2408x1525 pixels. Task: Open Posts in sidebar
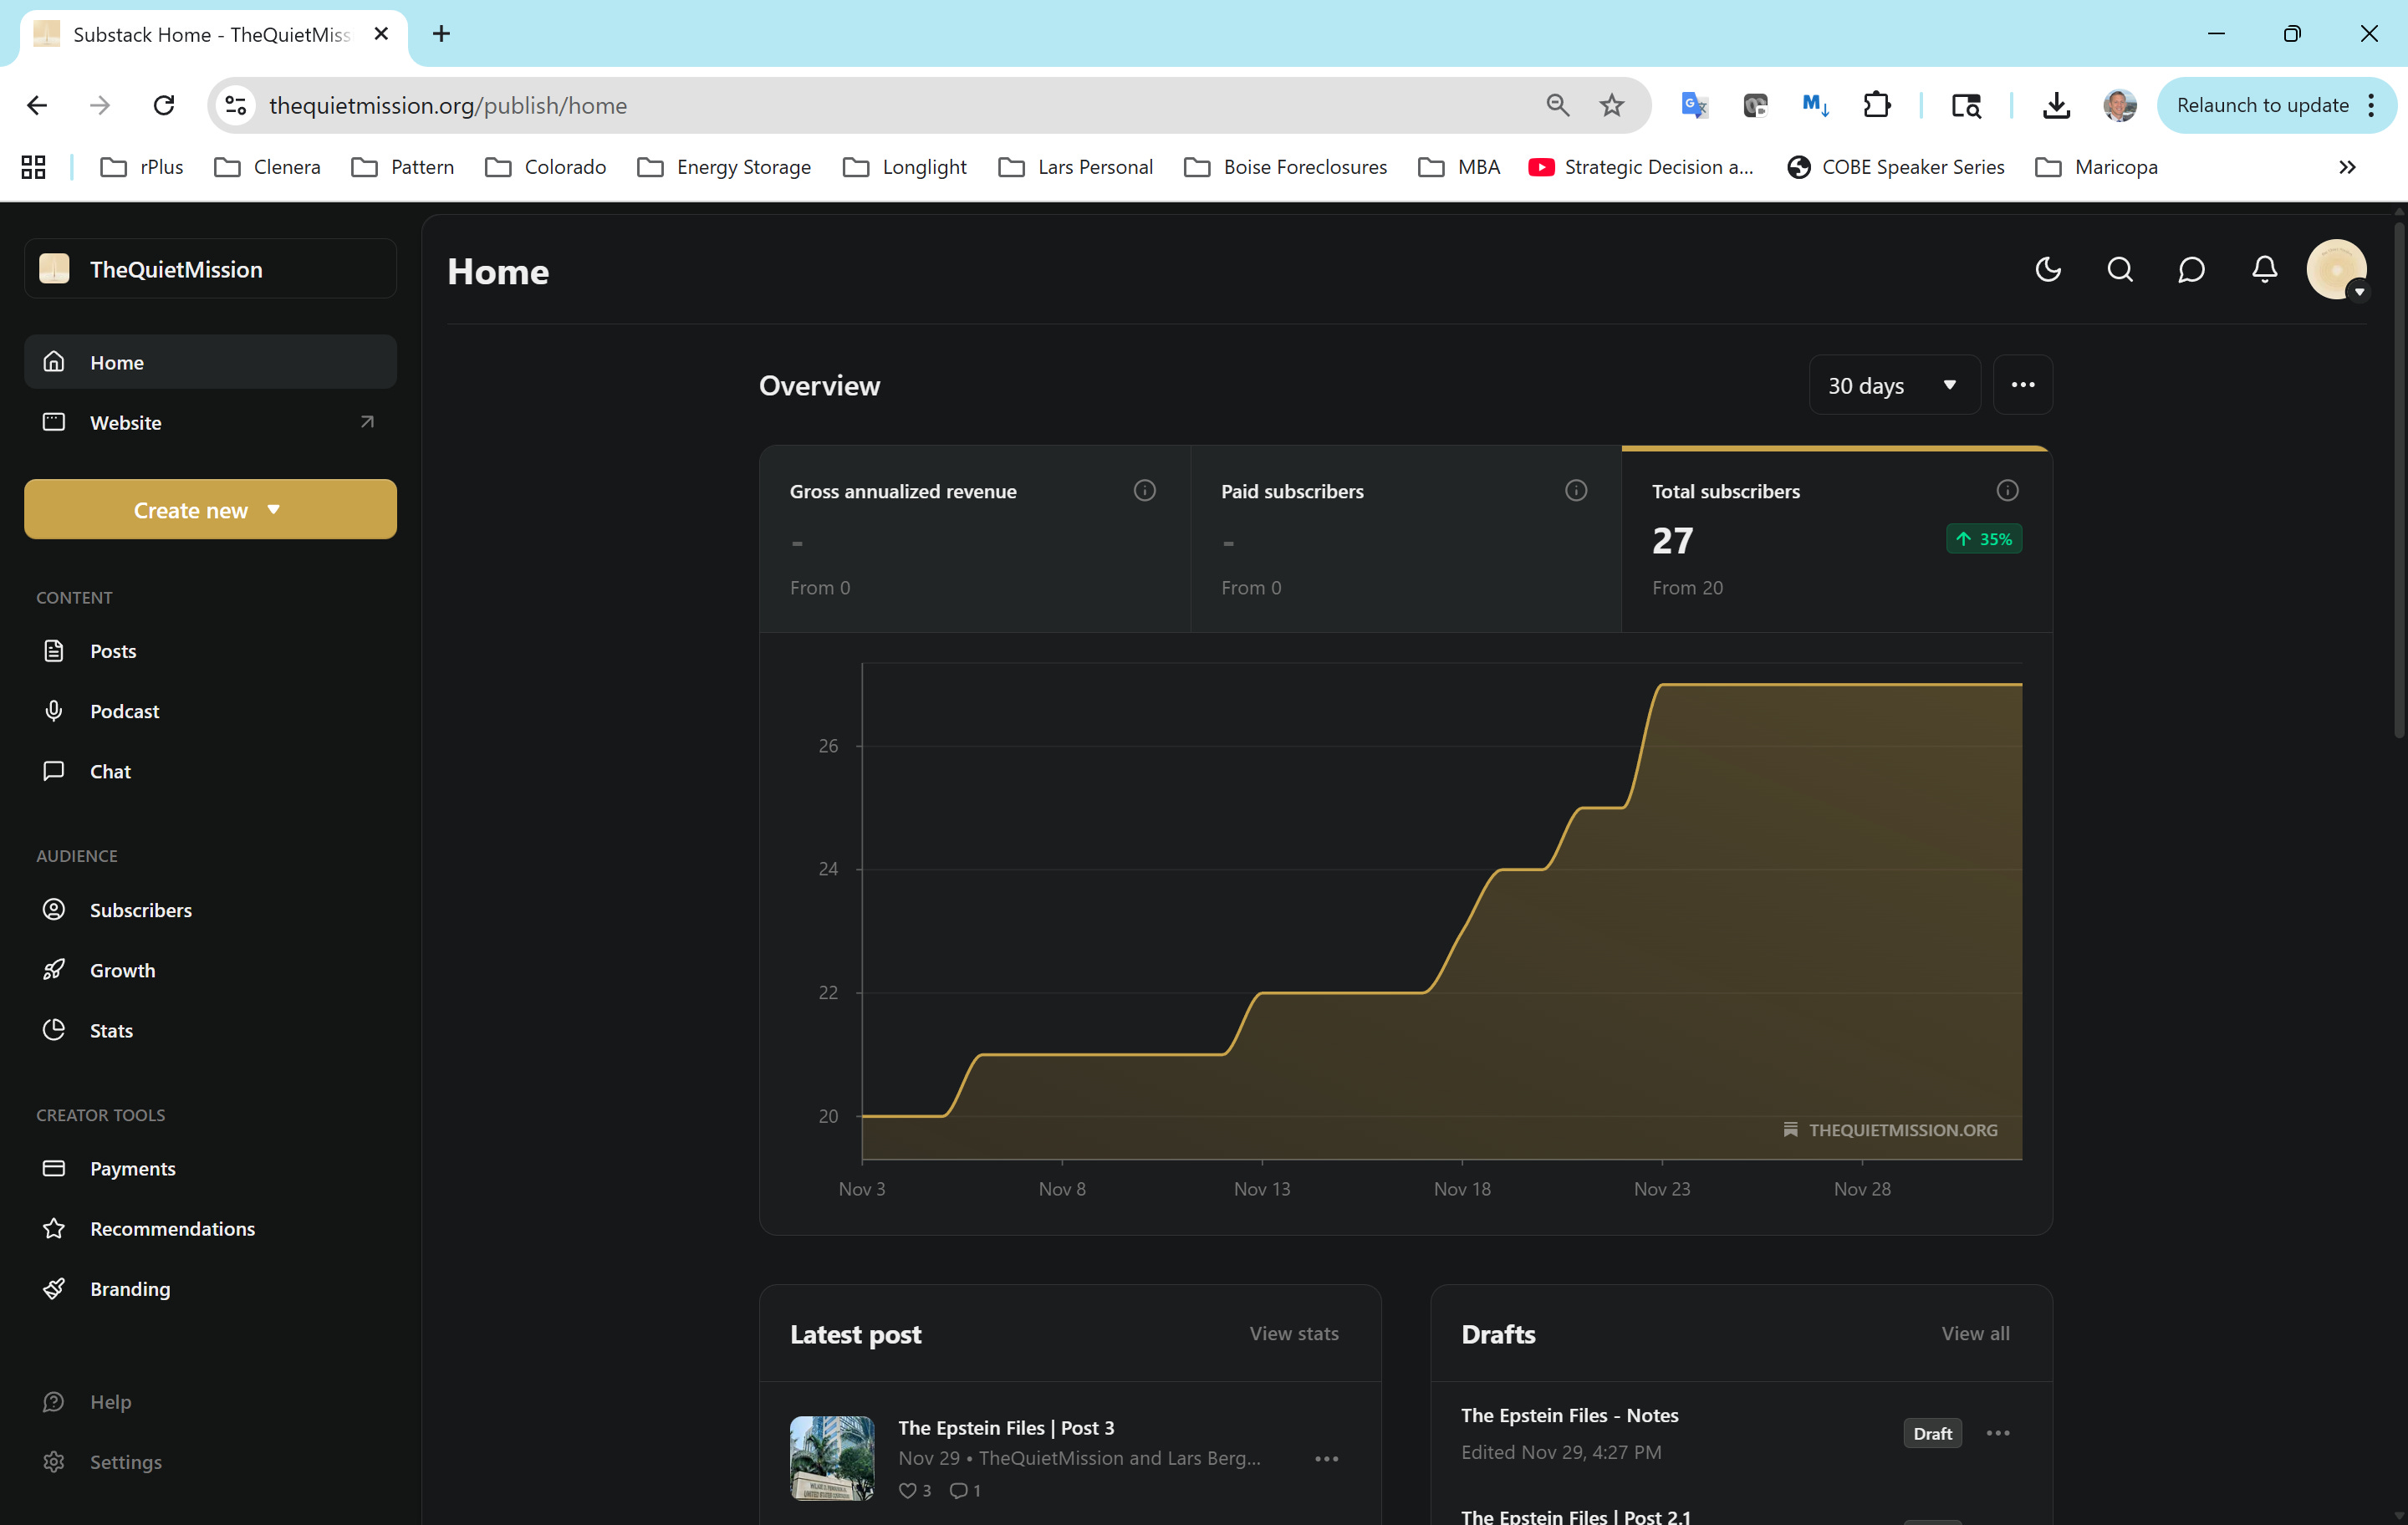coord(113,651)
